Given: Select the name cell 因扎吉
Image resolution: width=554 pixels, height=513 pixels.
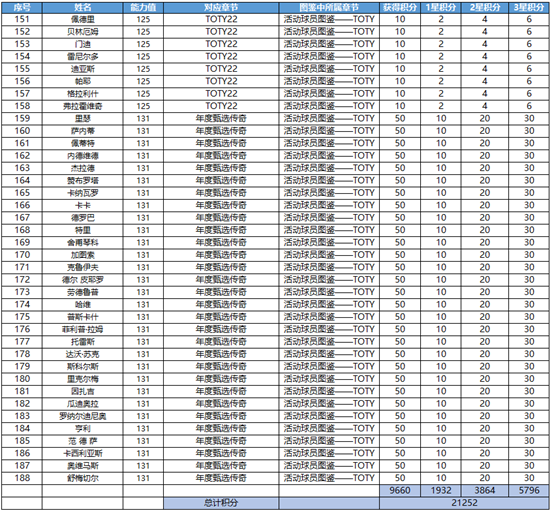Looking at the screenshot, I should click(x=83, y=391).
